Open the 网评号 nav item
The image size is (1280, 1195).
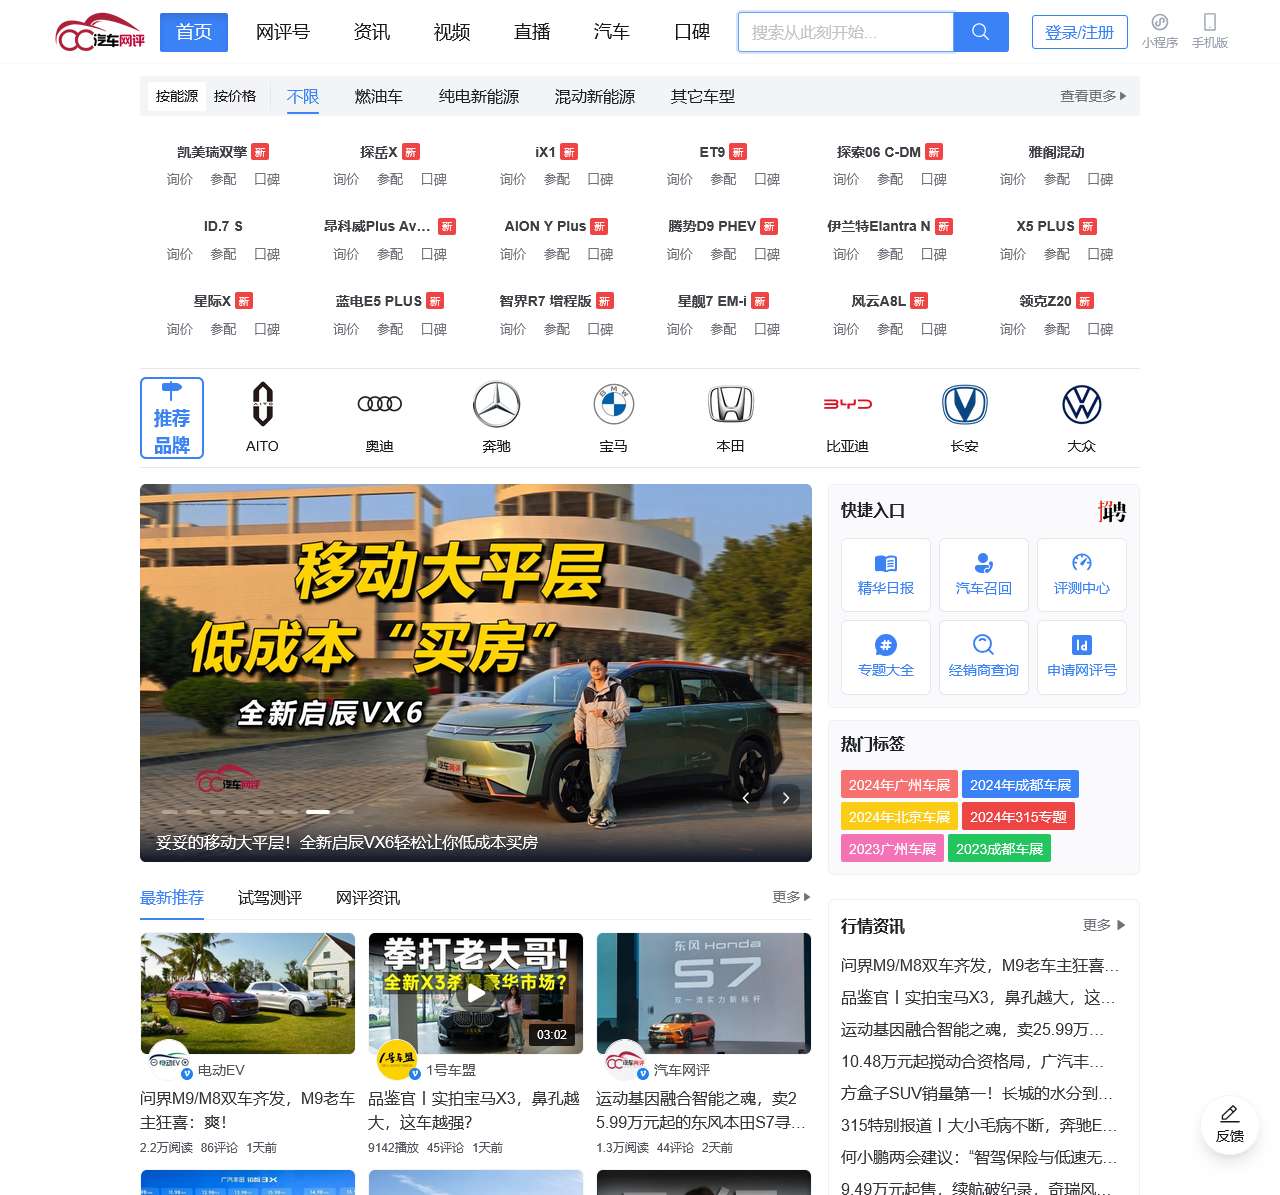point(283,32)
